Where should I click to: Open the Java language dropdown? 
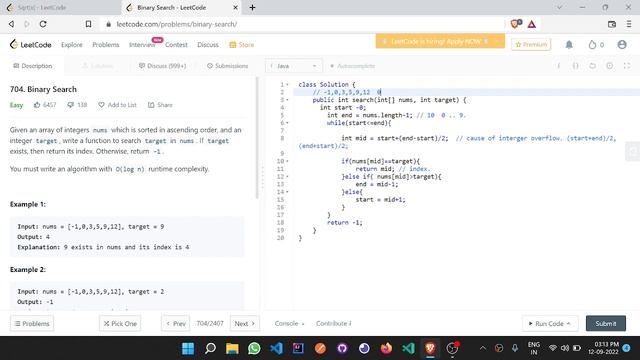pos(293,66)
